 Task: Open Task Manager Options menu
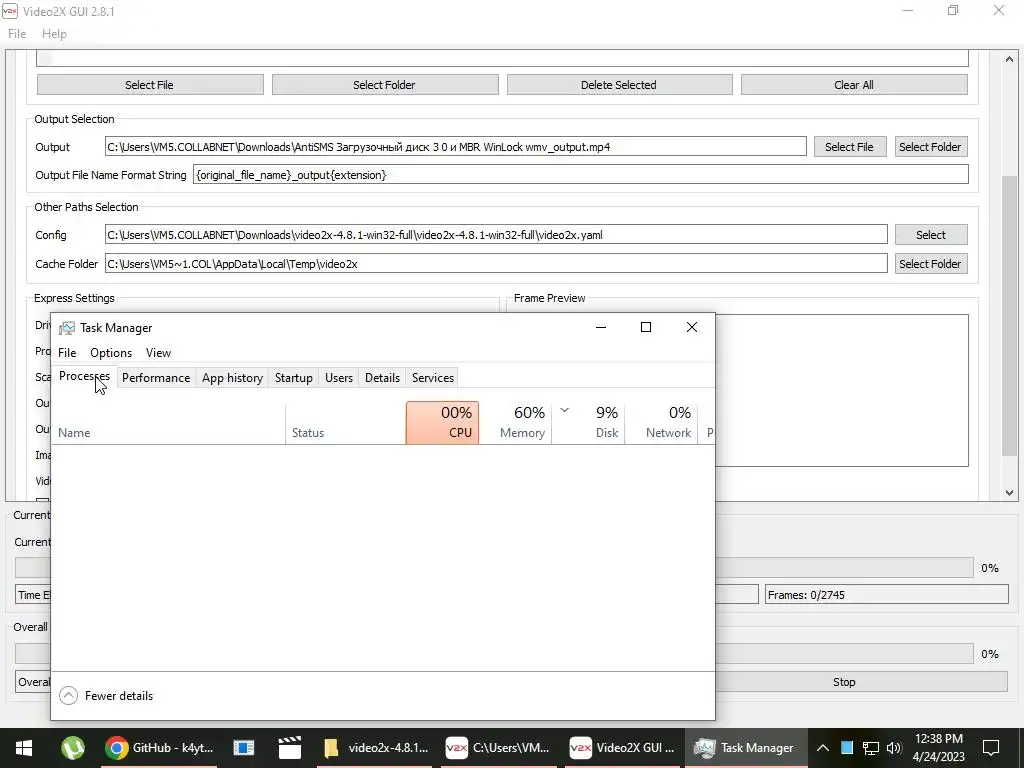coord(111,353)
